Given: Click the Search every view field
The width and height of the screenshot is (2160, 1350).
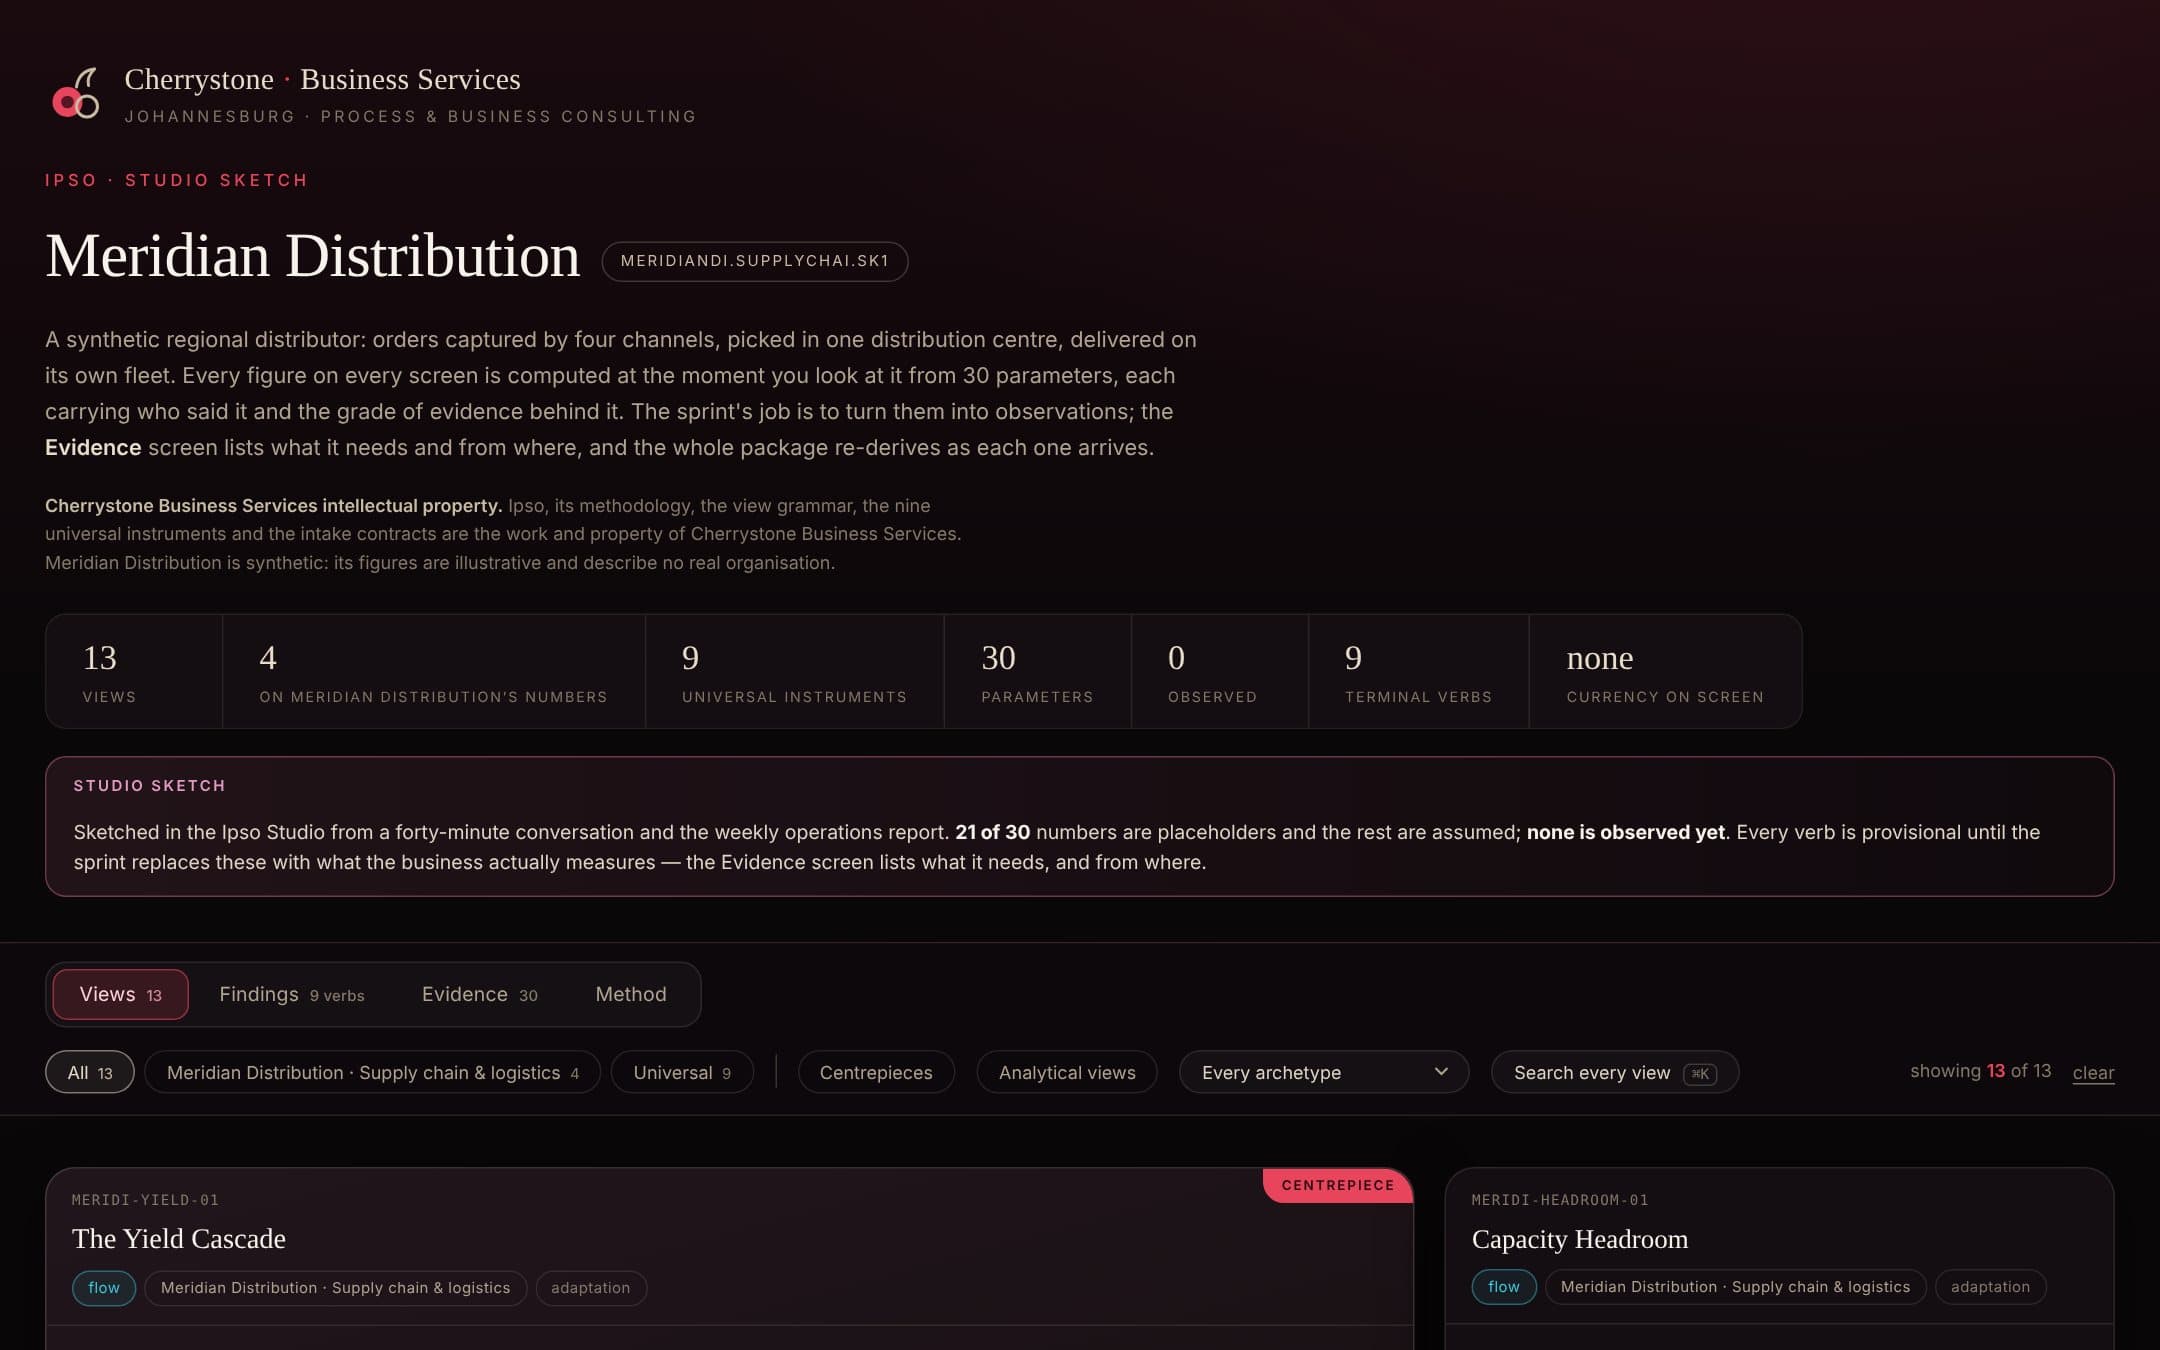Looking at the screenshot, I should point(1614,1072).
